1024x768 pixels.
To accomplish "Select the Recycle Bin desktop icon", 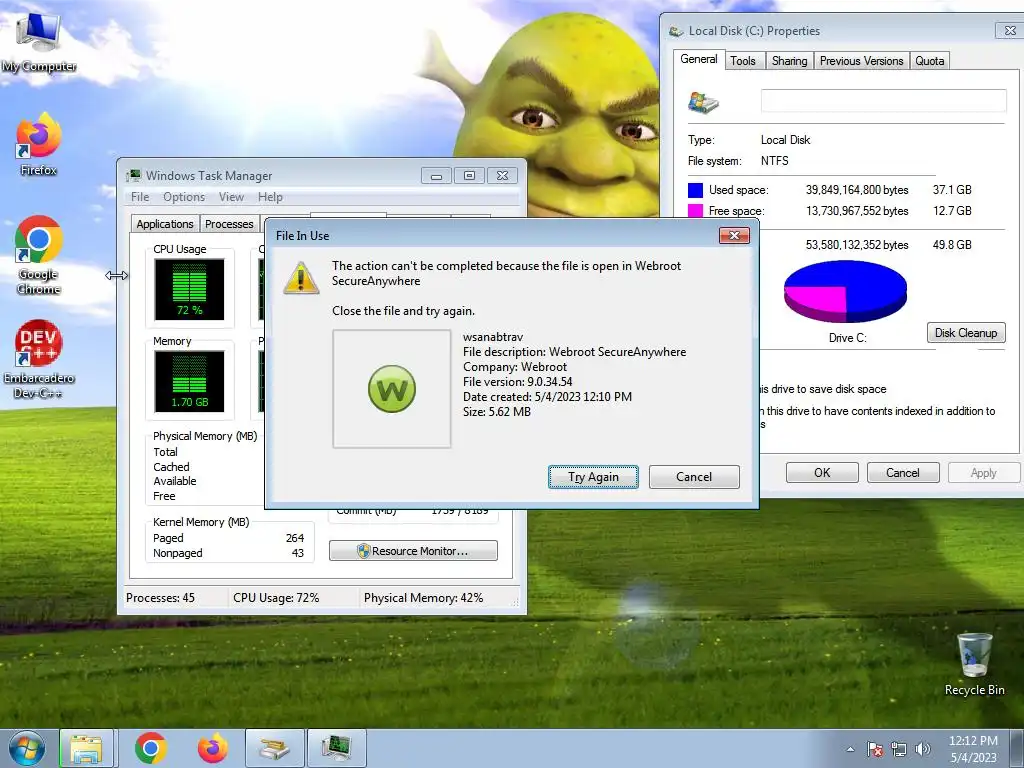I will (x=974, y=664).
